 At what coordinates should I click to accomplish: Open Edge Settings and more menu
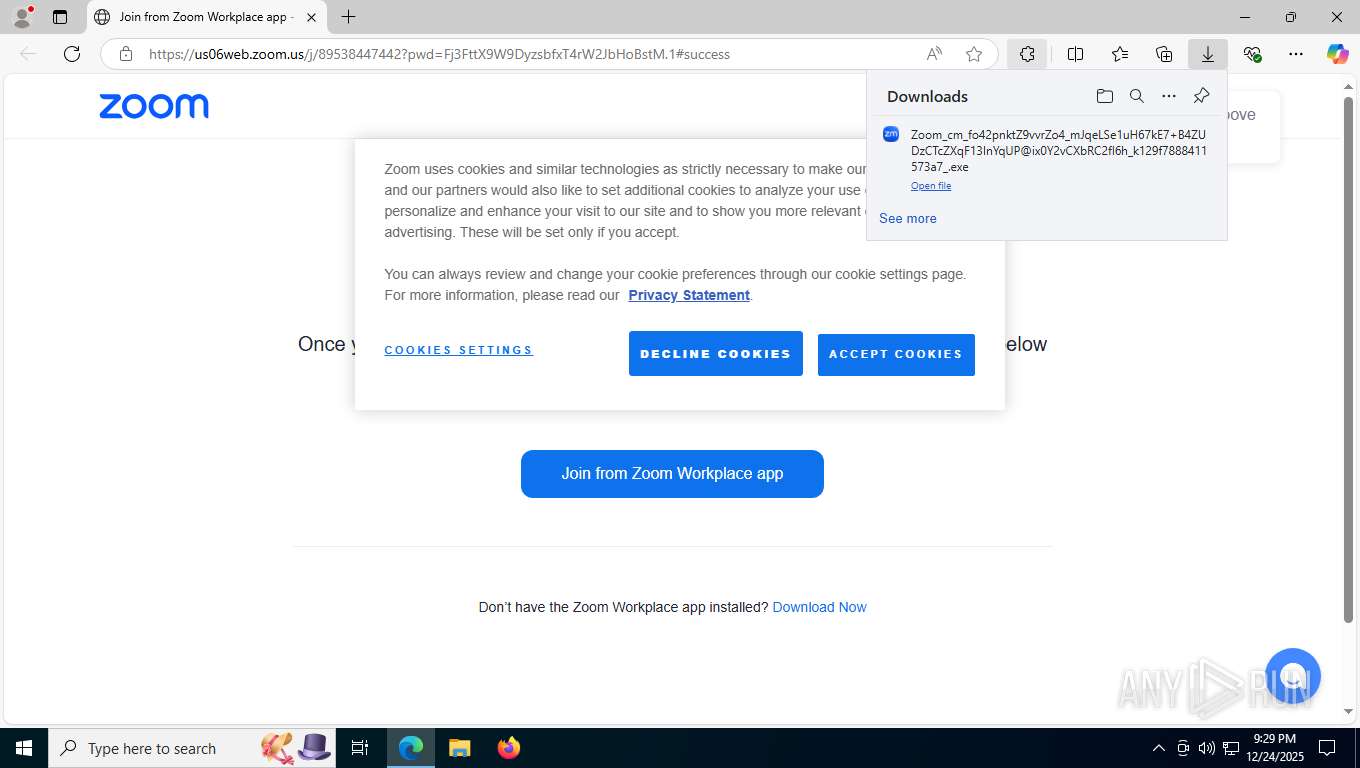(x=1296, y=54)
